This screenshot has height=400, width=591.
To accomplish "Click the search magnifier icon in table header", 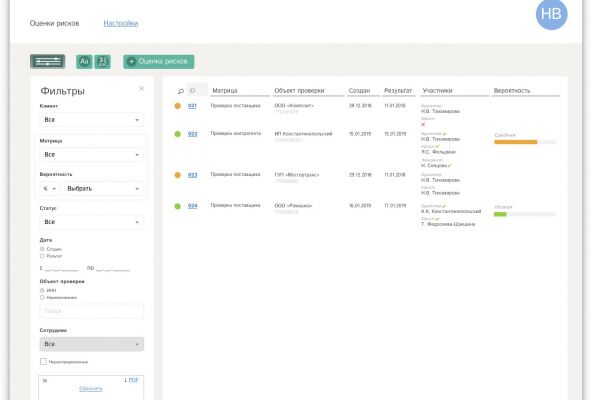I will (x=181, y=91).
